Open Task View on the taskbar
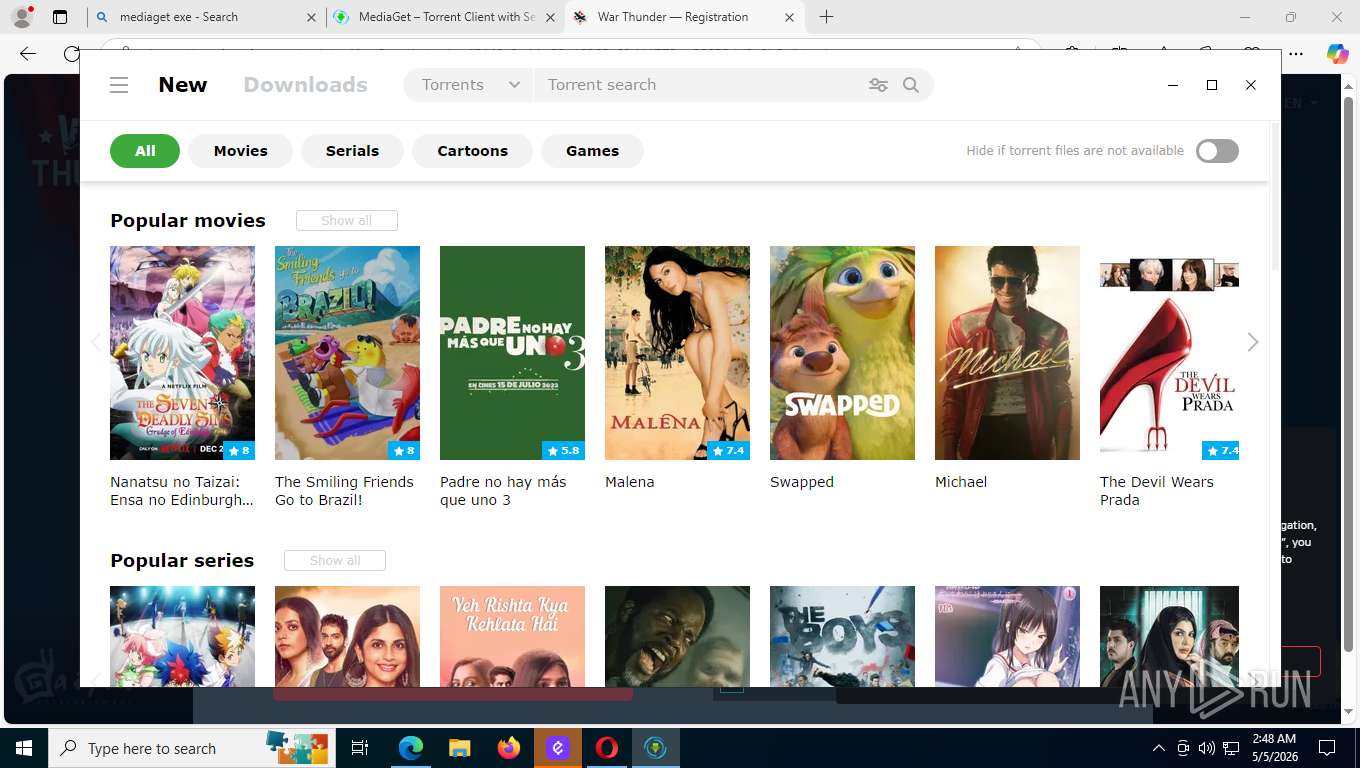The width and height of the screenshot is (1360, 768). (x=361, y=748)
